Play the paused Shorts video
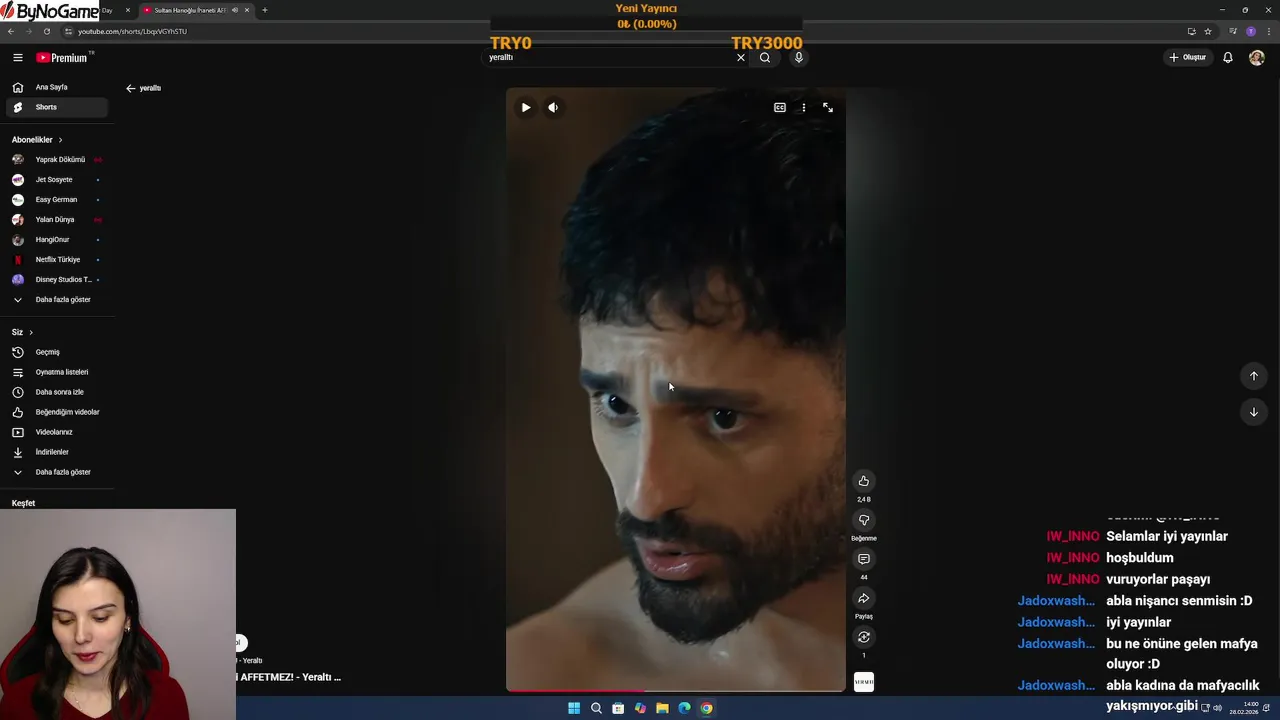This screenshot has width=1280, height=720. [x=526, y=107]
